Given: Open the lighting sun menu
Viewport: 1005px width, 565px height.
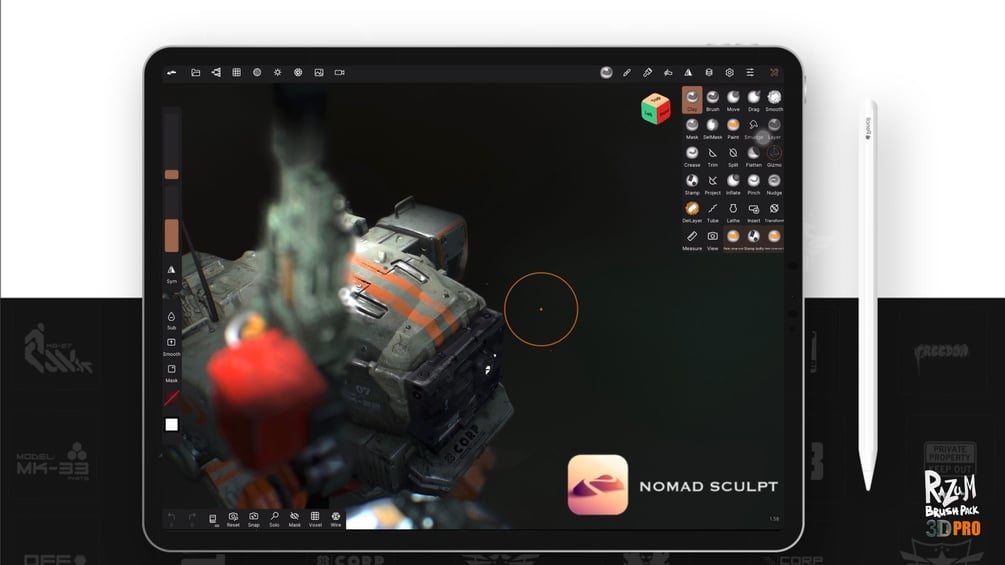Looking at the screenshot, I should [x=278, y=72].
